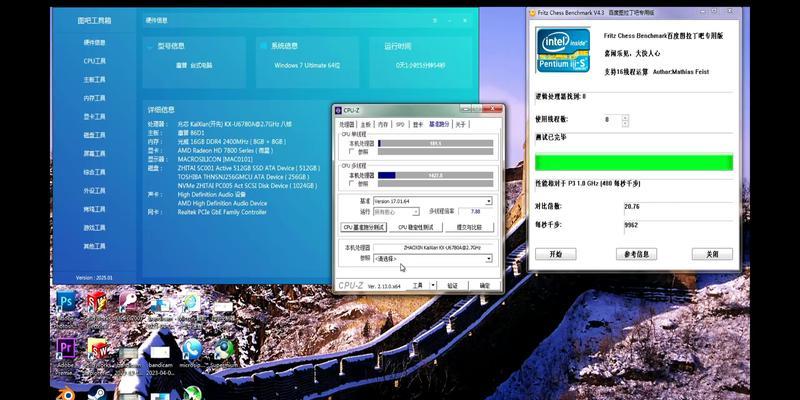This screenshot has height=400, width=800.
Task: Open the blue phone-icon desktop shortcut
Action: [192, 348]
